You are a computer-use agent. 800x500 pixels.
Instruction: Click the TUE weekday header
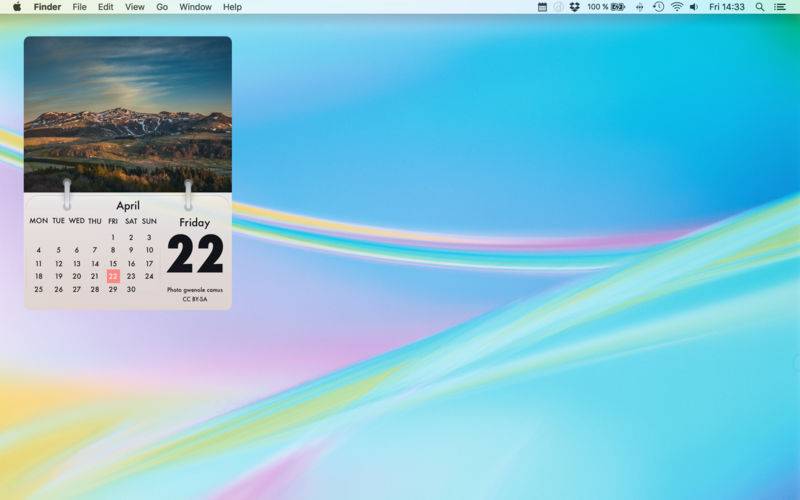[x=59, y=221]
